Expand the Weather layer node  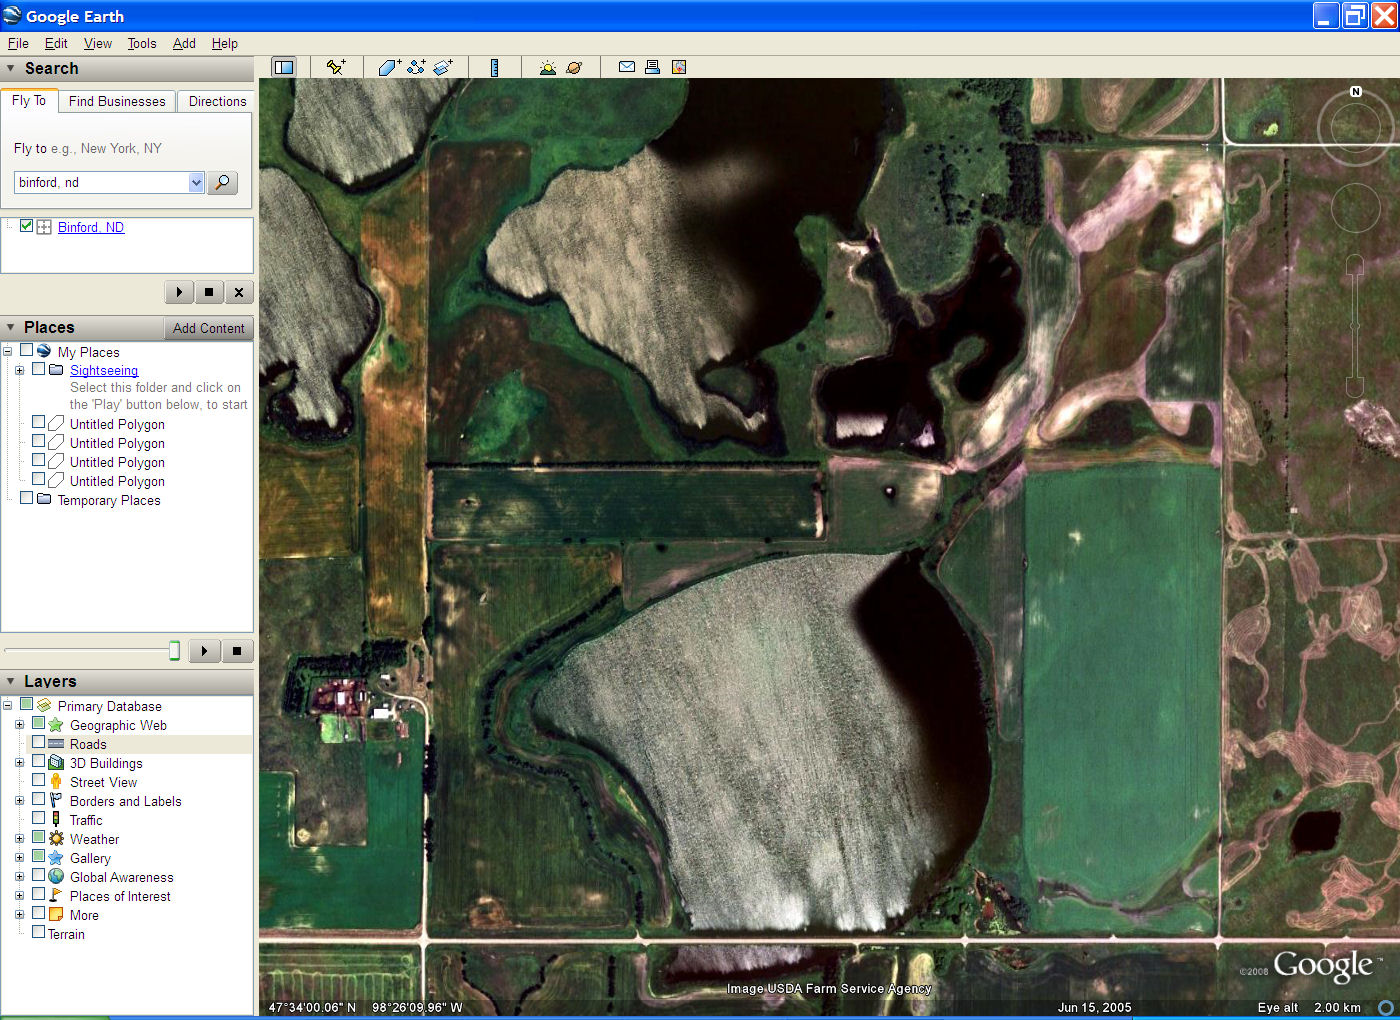tap(19, 839)
